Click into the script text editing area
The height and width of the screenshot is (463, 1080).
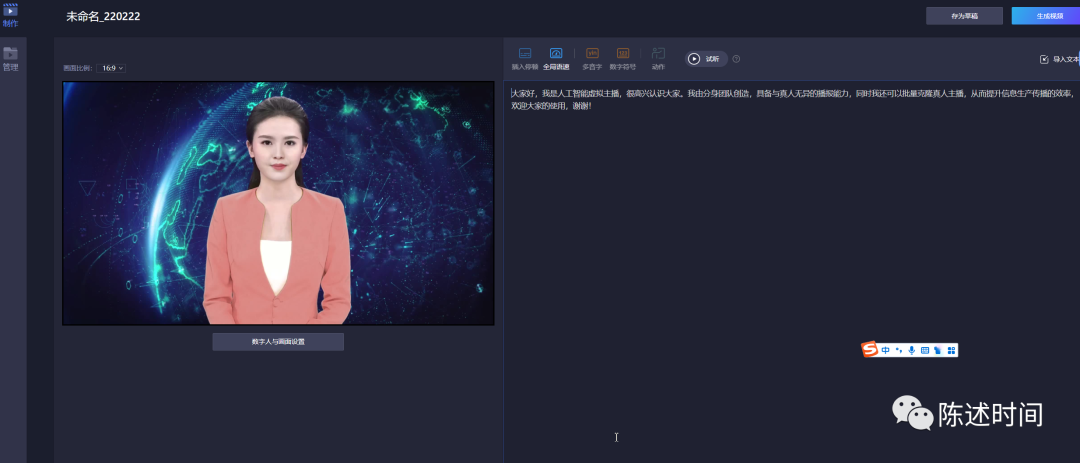coord(792,272)
